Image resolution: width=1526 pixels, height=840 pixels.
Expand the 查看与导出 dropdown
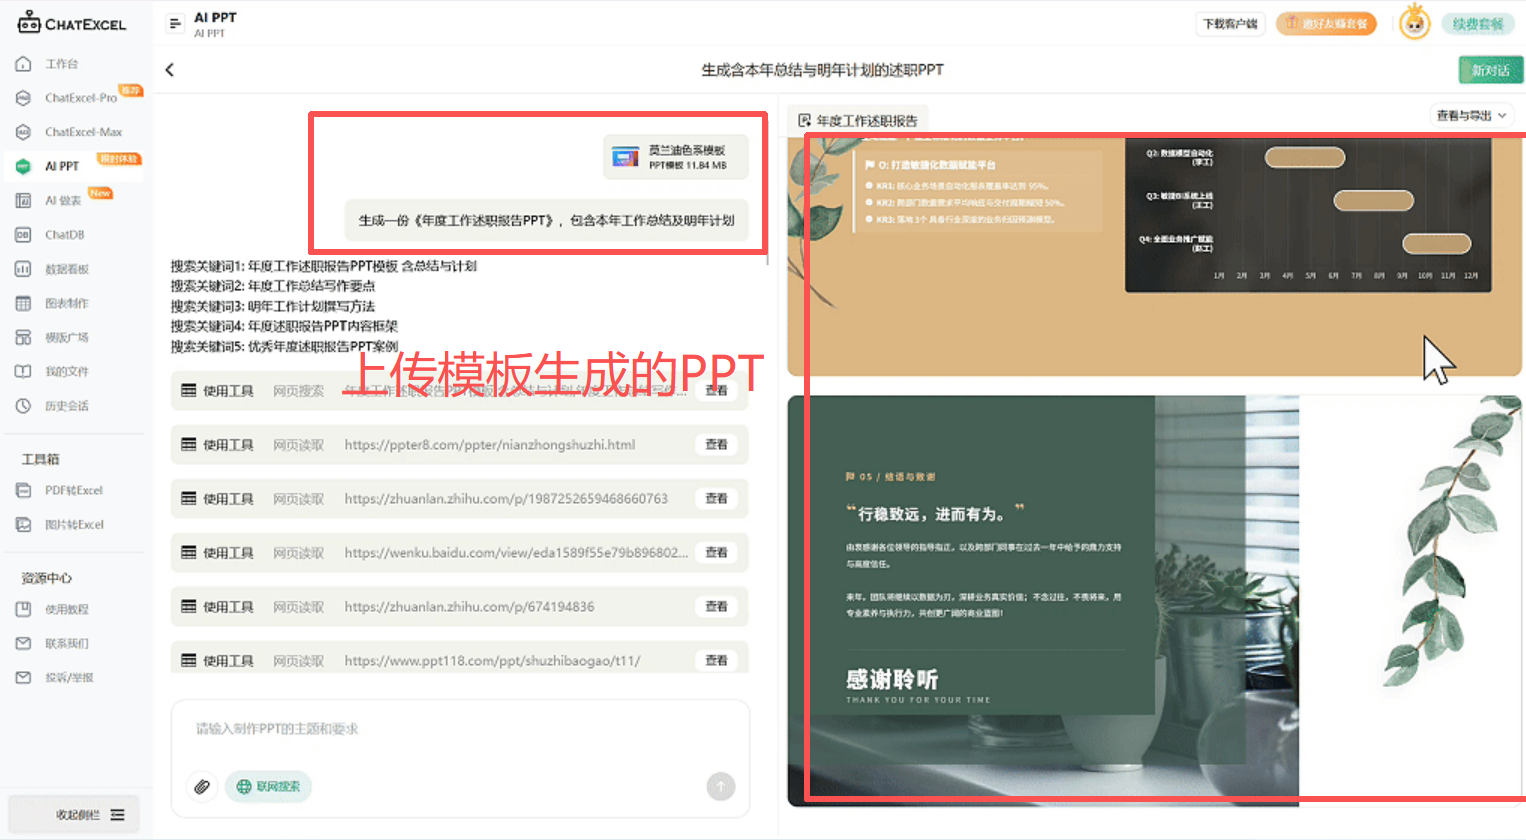[x=1470, y=116]
